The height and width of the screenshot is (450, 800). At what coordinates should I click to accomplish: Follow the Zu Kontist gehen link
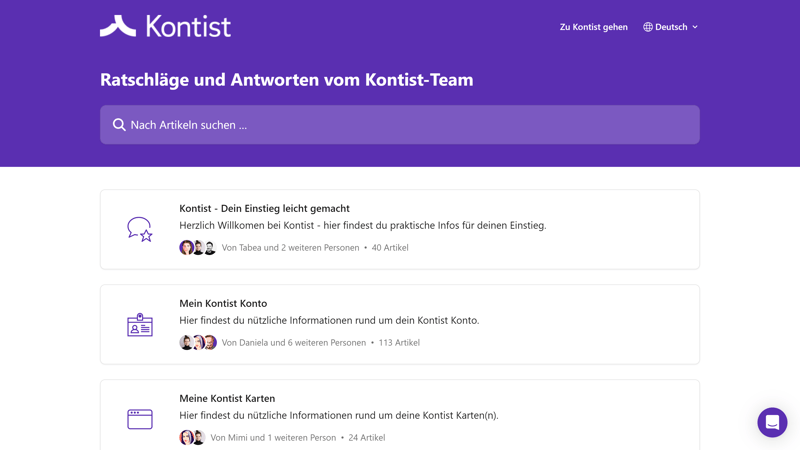(593, 27)
